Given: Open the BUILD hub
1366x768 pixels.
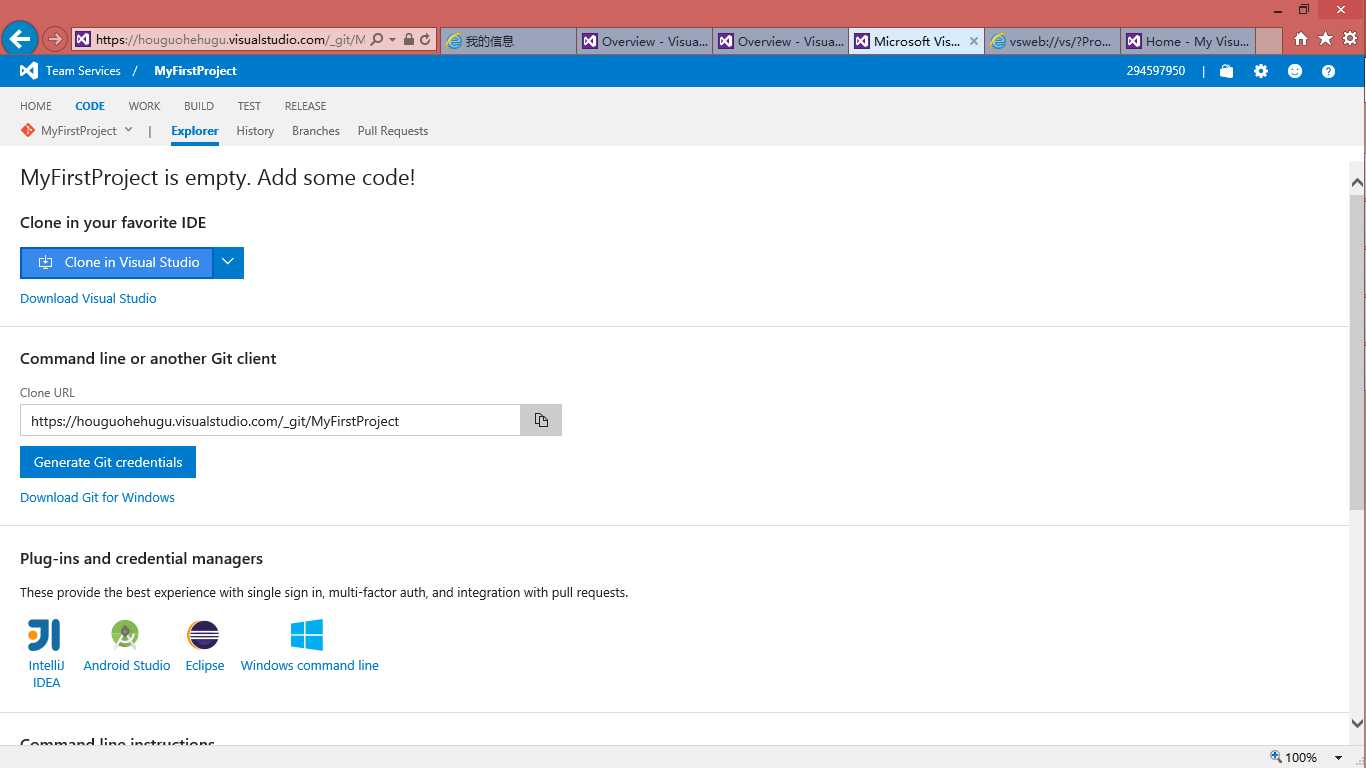Looking at the screenshot, I should coord(199,106).
